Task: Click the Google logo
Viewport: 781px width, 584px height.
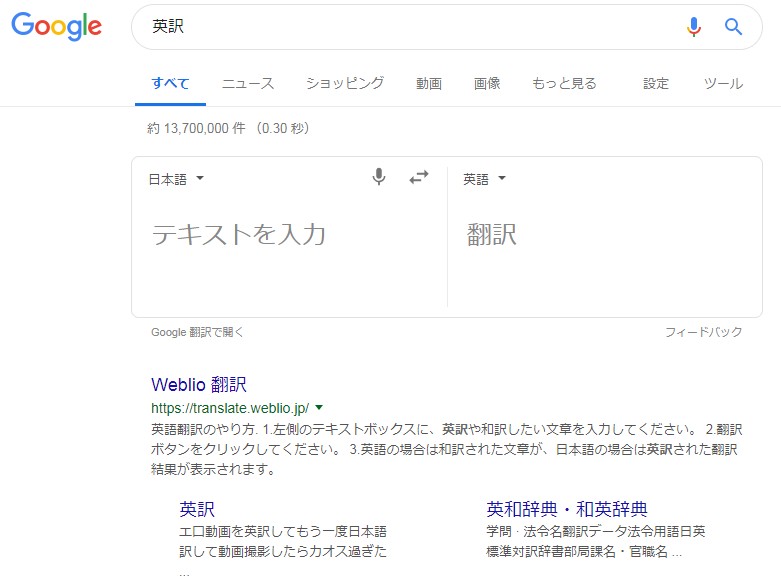Action: click(x=56, y=27)
